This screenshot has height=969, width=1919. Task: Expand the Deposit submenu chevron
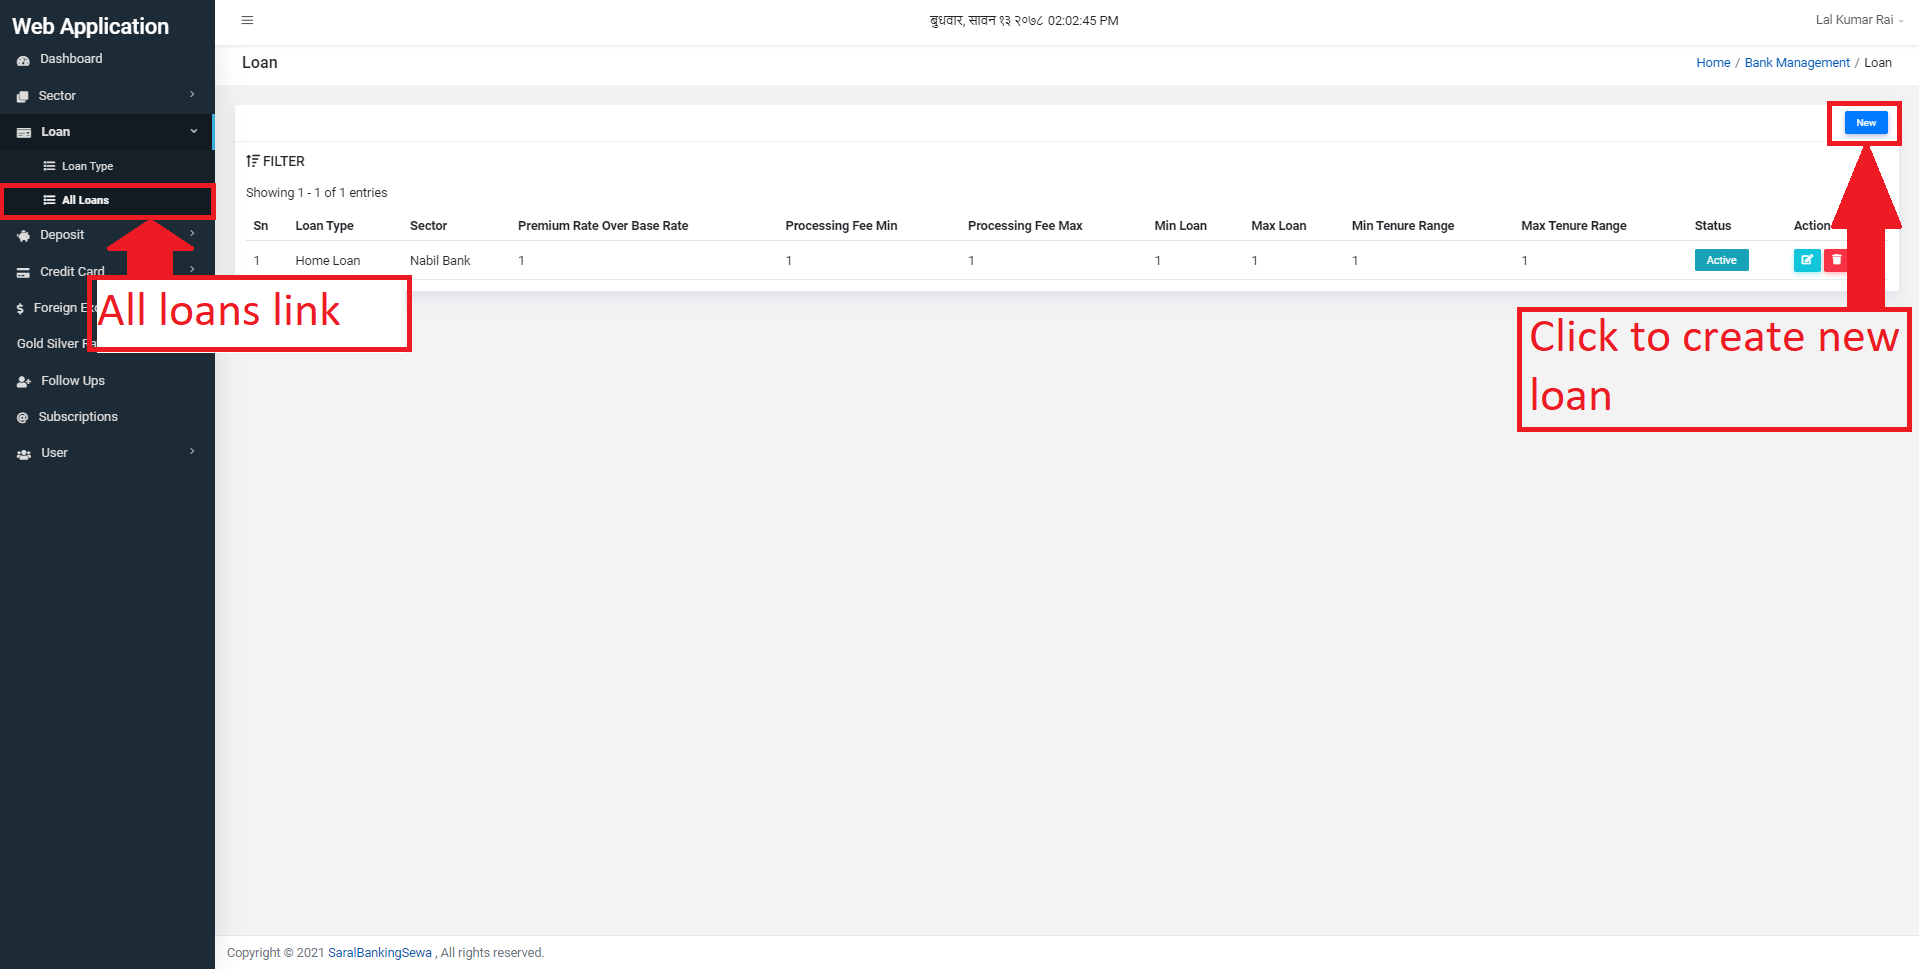click(x=192, y=234)
